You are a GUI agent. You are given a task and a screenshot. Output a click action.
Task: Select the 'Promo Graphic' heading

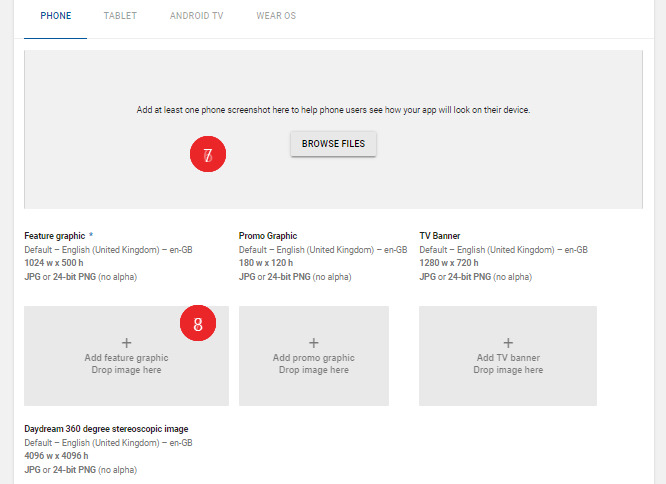[x=268, y=236]
